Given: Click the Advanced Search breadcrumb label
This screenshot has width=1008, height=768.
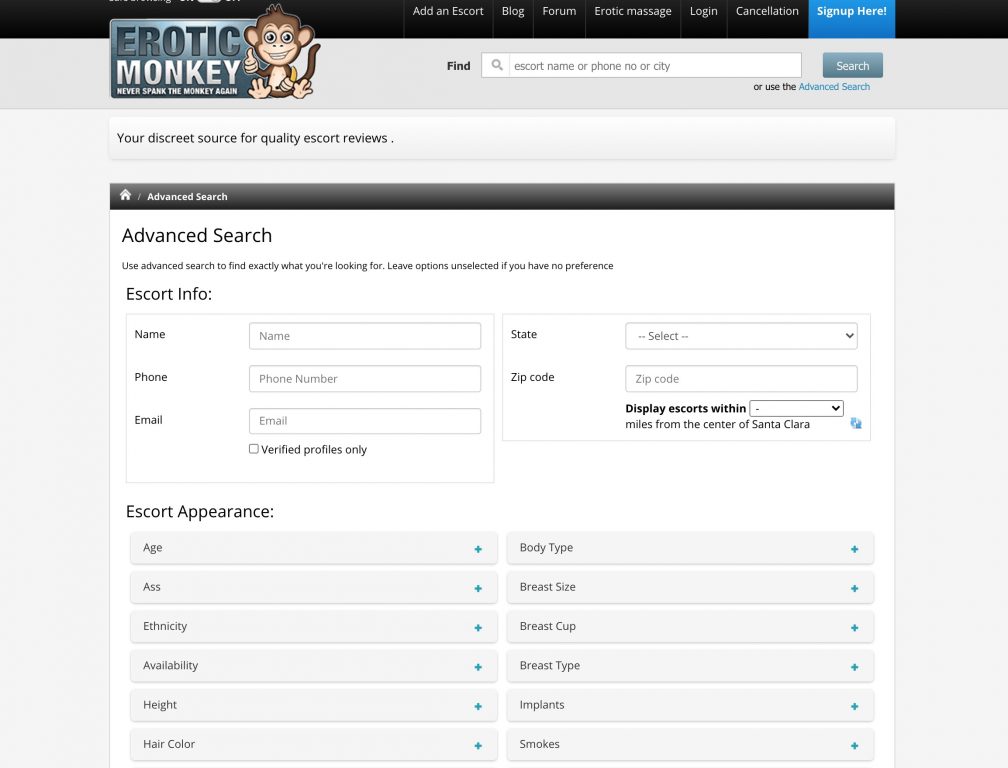Looking at the screenshot, I should click(187, 197).
